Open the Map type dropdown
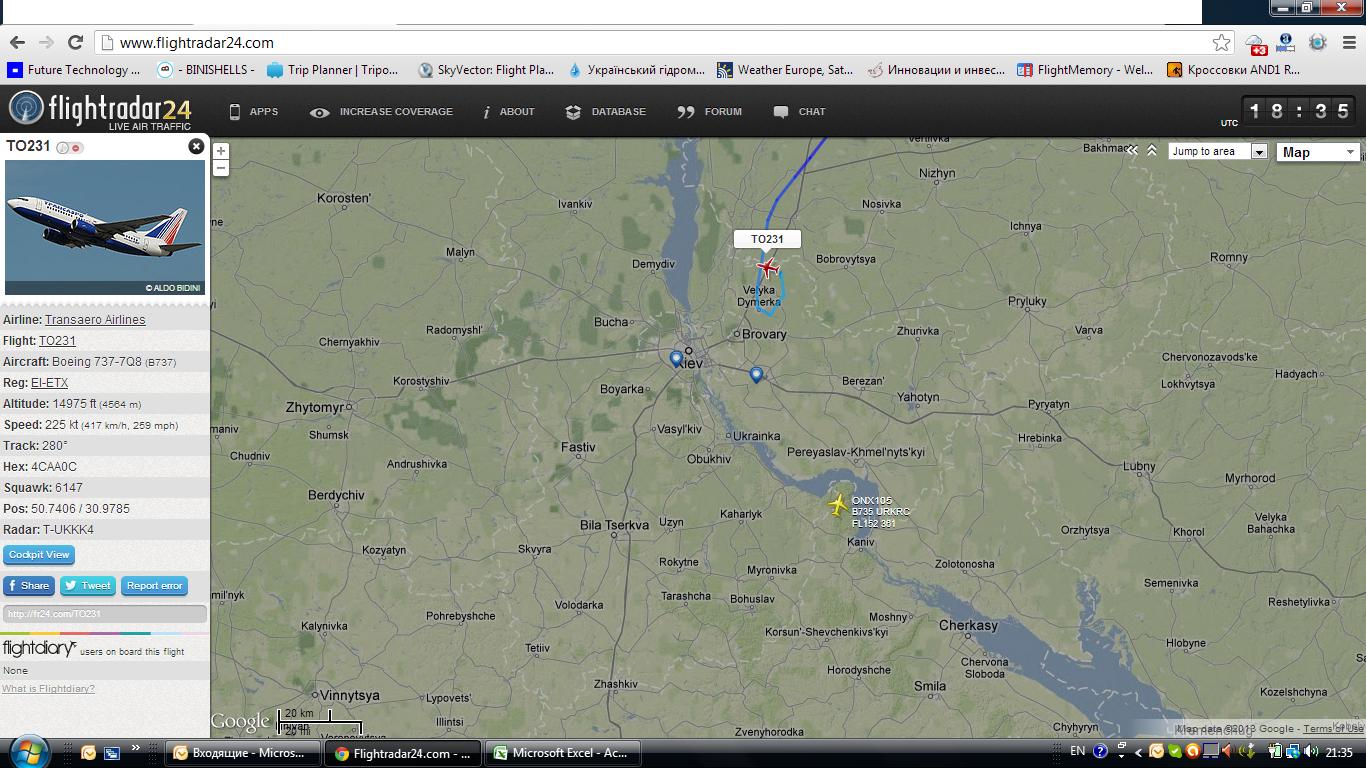The image size is (1366, 768). (x=1318, y=152)
